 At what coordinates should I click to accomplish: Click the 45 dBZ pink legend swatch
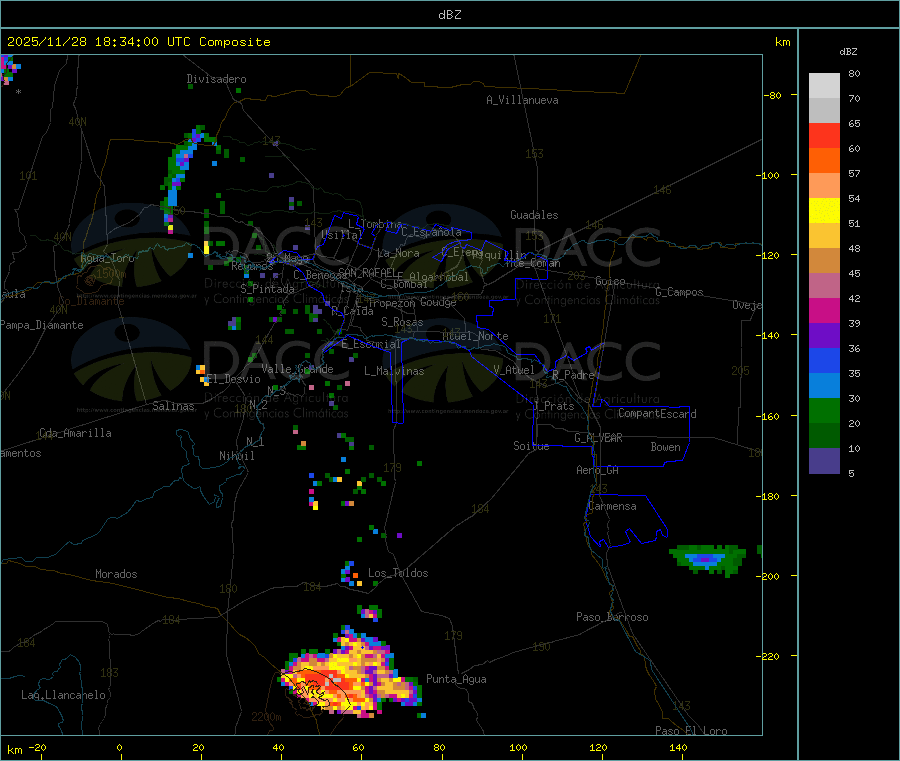pyautogui.click(x=824, y=286)
